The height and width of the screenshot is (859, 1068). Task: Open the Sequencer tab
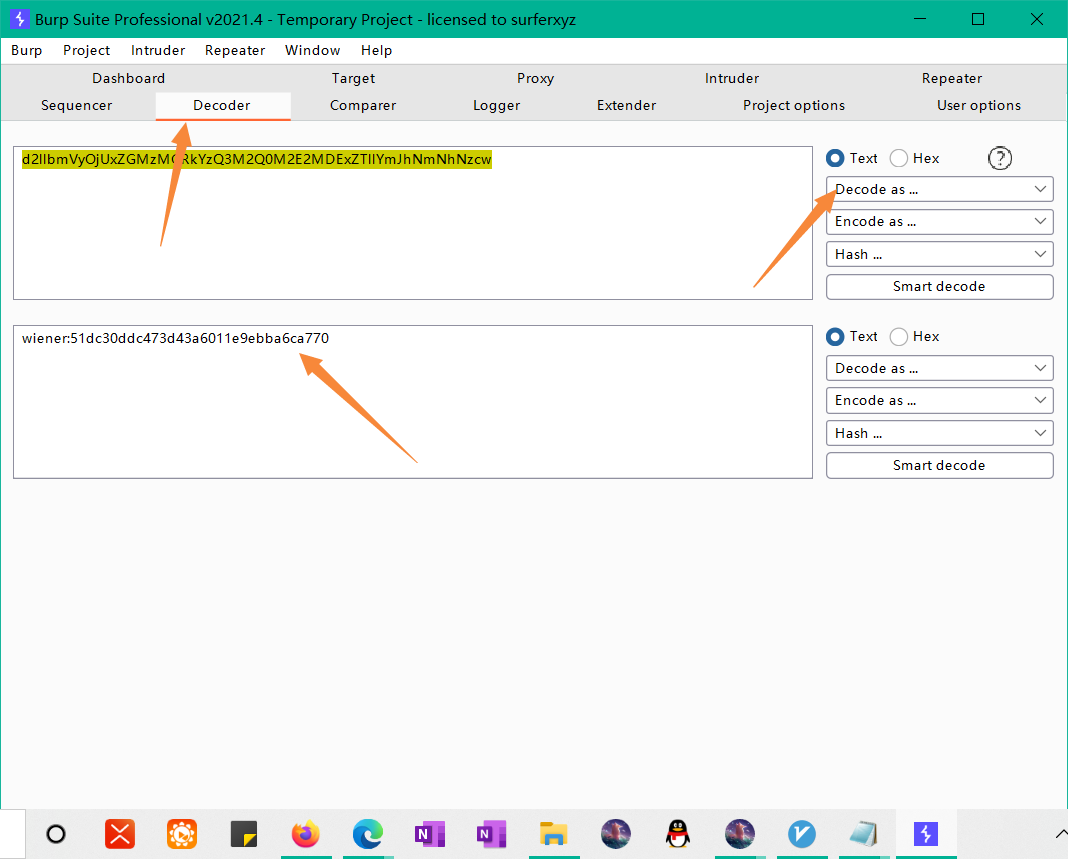[x=76, y=106]
